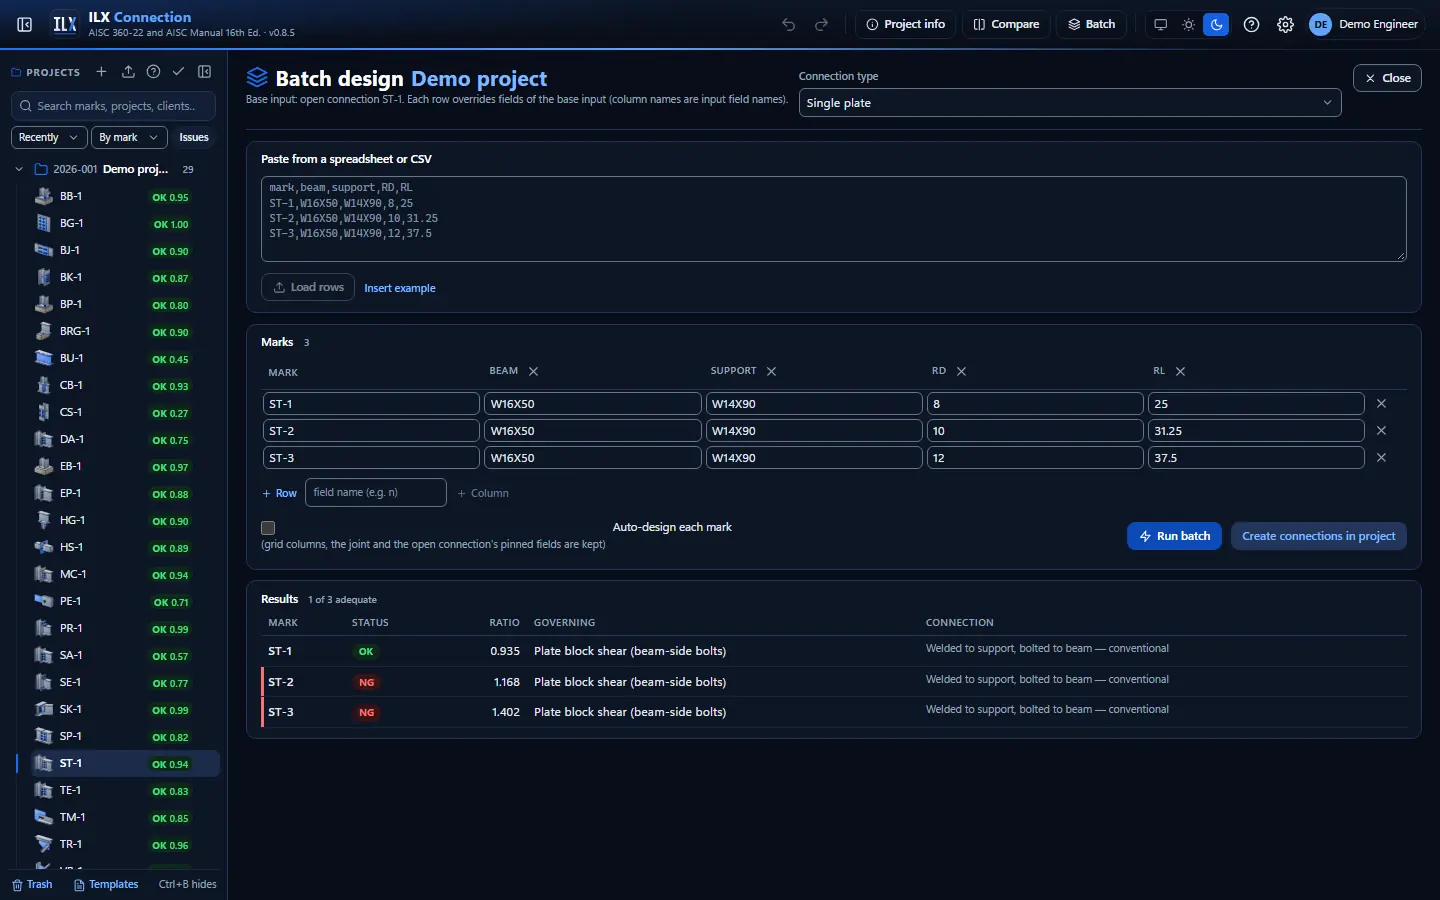Delete the ST-1 row in Marks grid
Viewport: 1440px width, 900px height.
click(1382, 404)
